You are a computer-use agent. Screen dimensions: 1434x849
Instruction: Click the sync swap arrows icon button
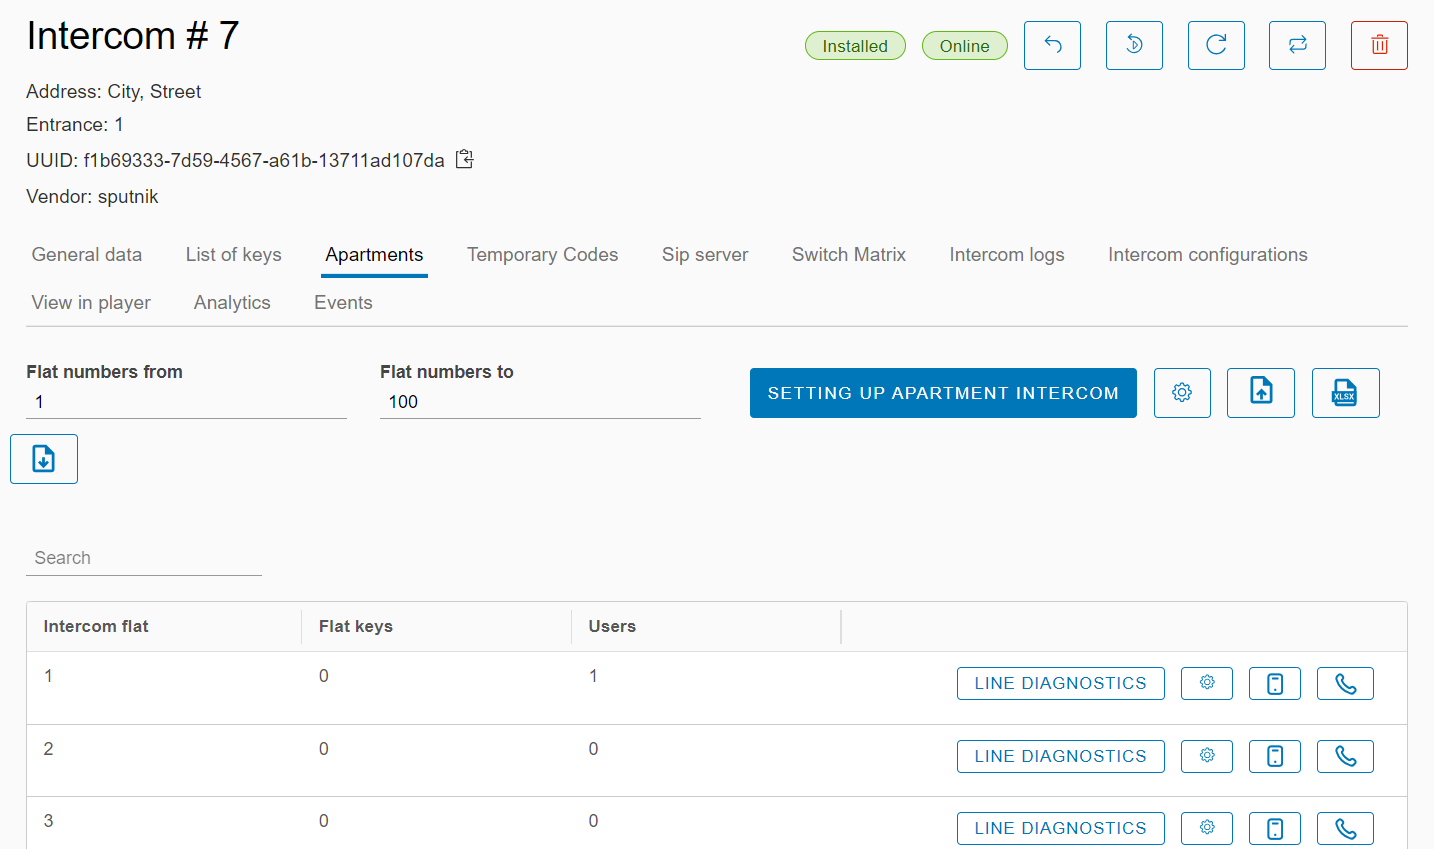(1297, 45)
